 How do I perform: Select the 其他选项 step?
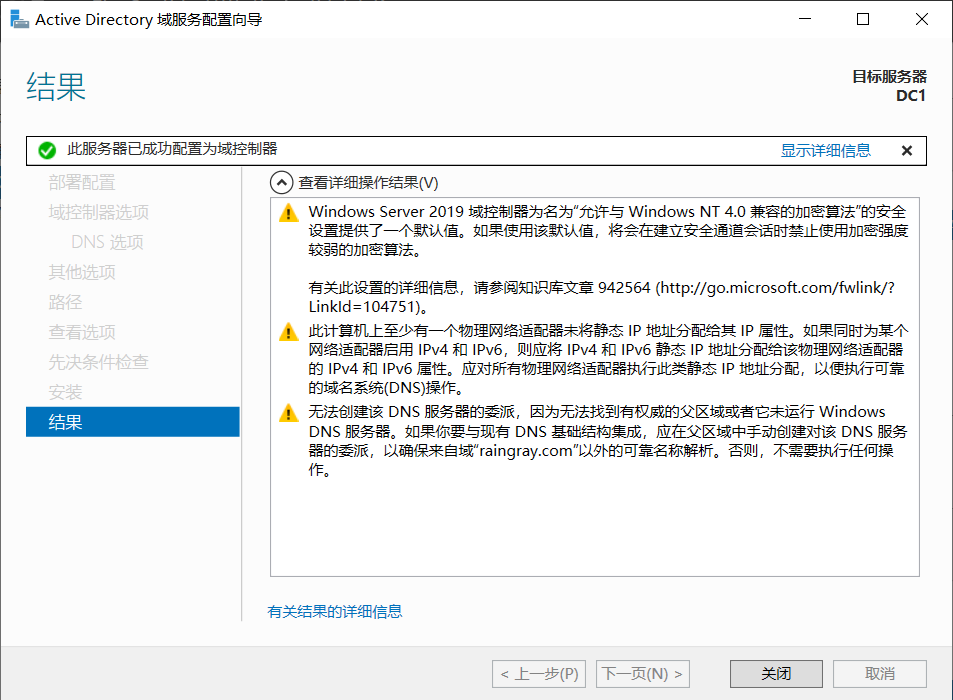[82, 272]
